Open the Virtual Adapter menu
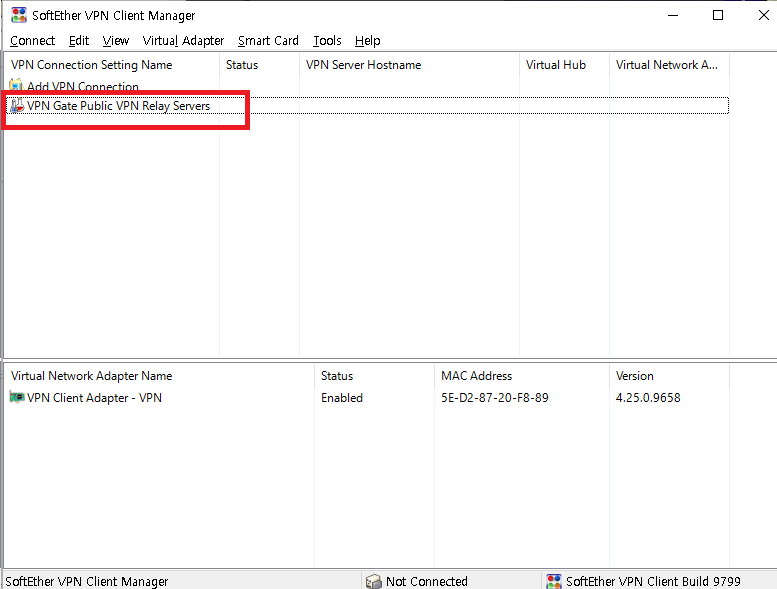Screen dimensions: 777x589 [183, 41]
